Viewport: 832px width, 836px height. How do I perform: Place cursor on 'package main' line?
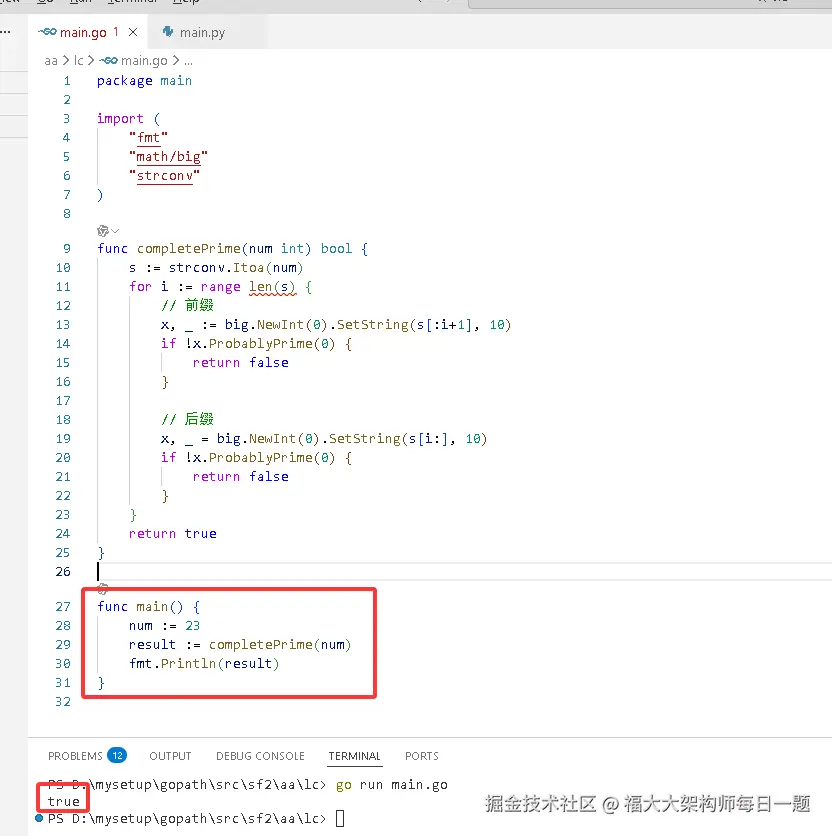coord(144,81)
